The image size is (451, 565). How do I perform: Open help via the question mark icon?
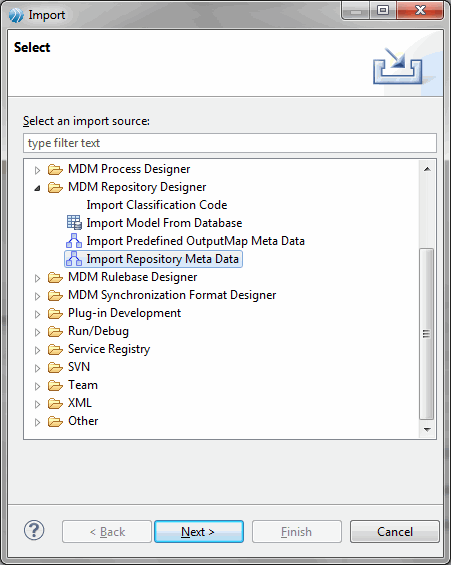point(34,530)
